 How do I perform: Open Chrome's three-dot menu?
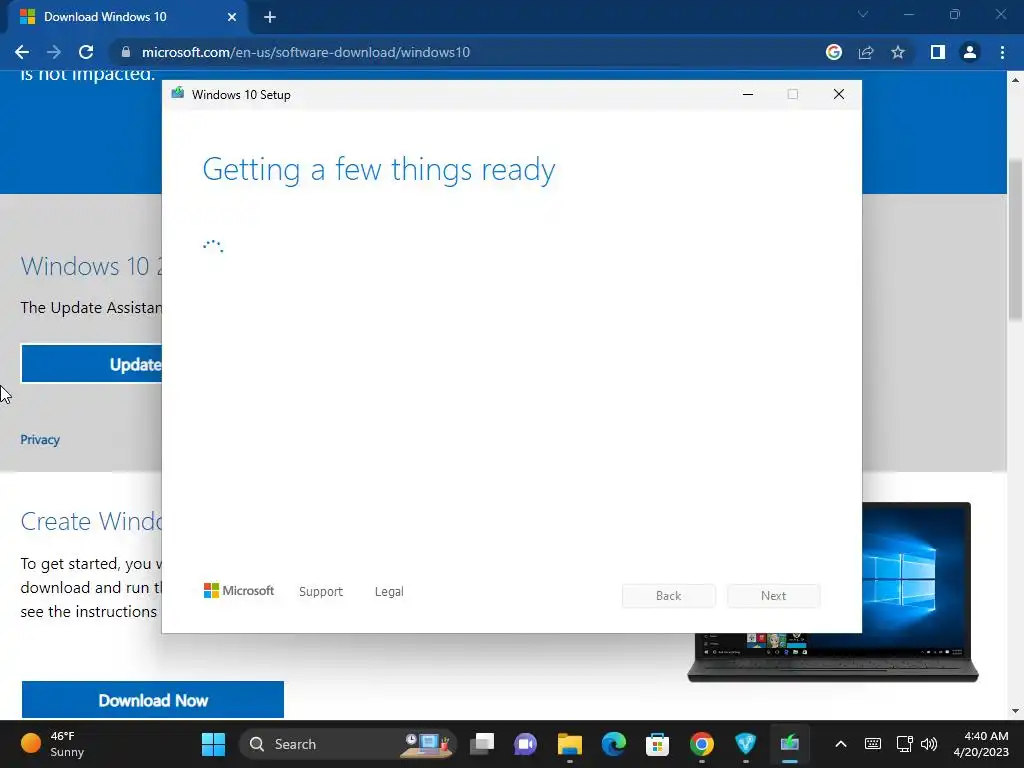[1002, 52]
